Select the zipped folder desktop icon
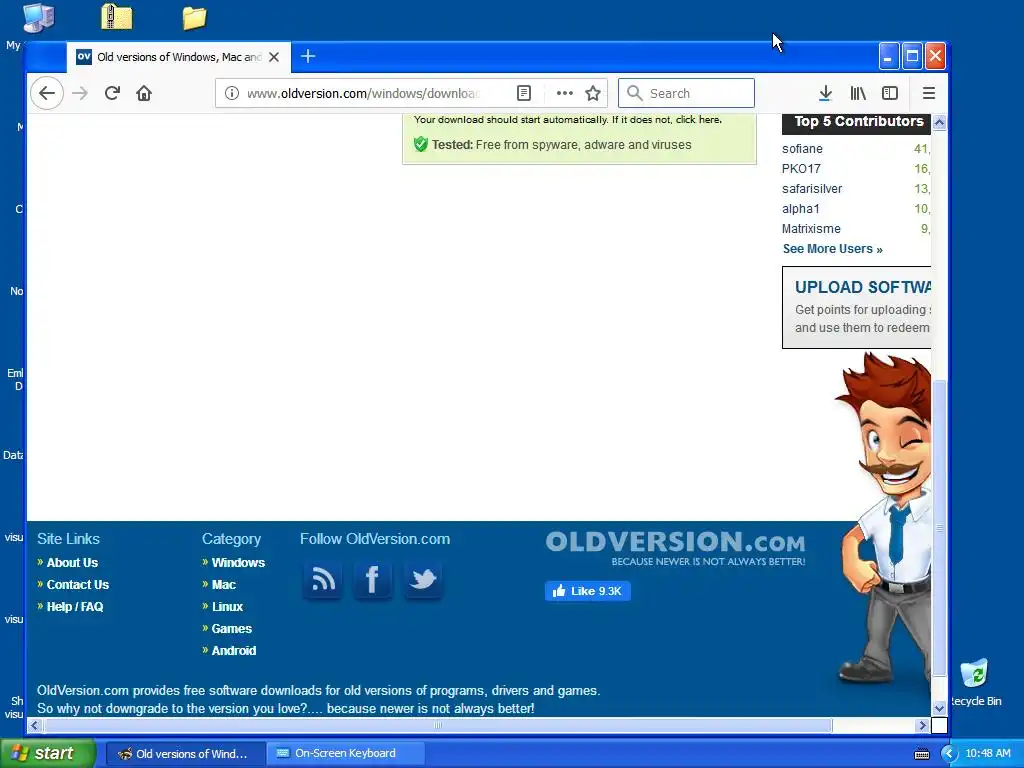1024x768 pixels. click(117, 17)
